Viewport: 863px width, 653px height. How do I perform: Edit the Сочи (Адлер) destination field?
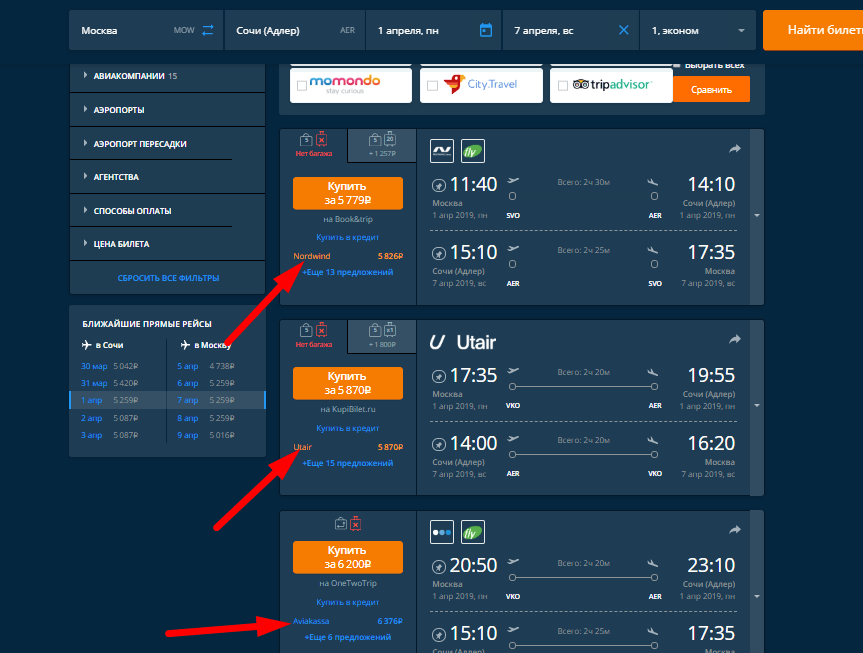tap(294, 30)
